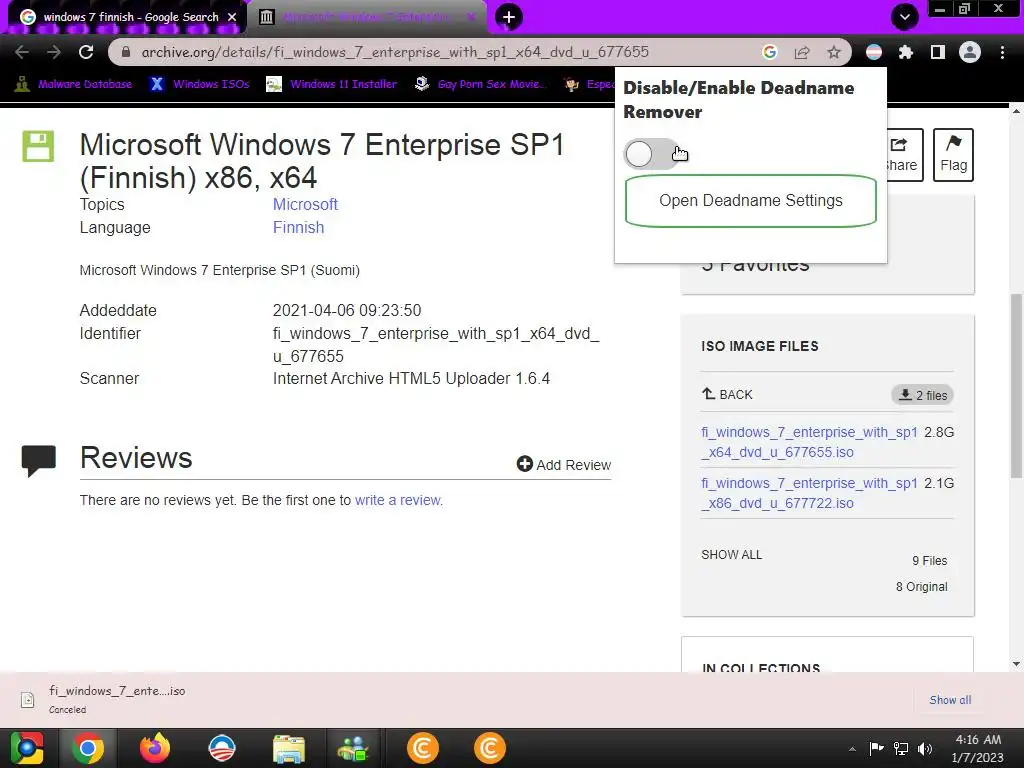Add a review with Add Review
The height and width of the screenshot is (768, 1024).
(x=564, y=464)
